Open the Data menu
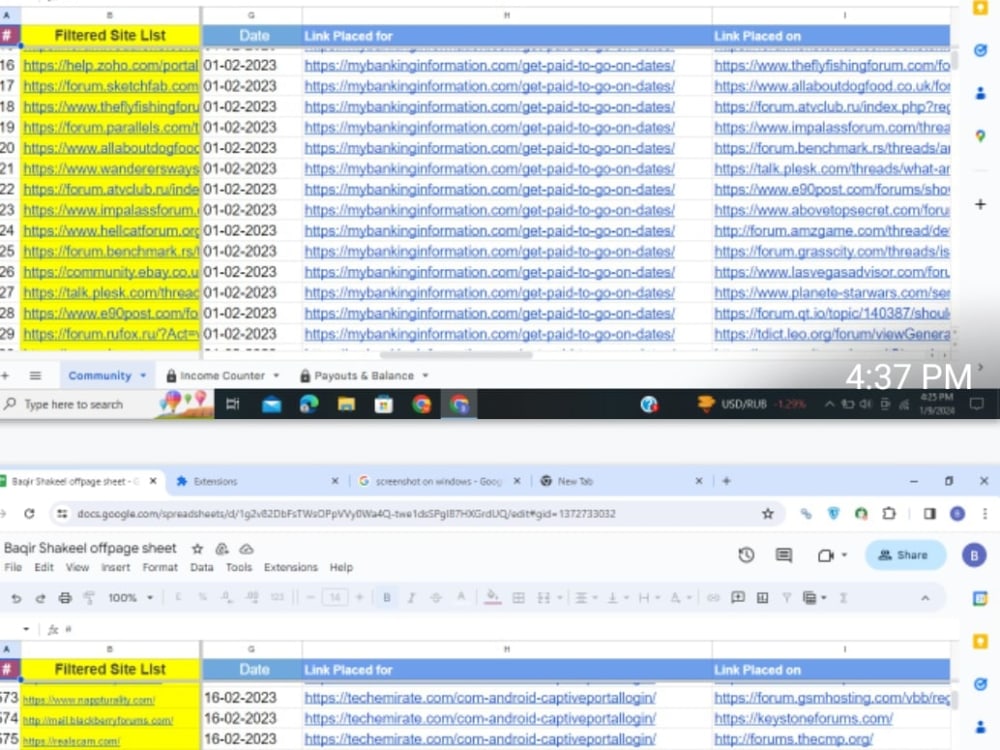 [202, 567]
